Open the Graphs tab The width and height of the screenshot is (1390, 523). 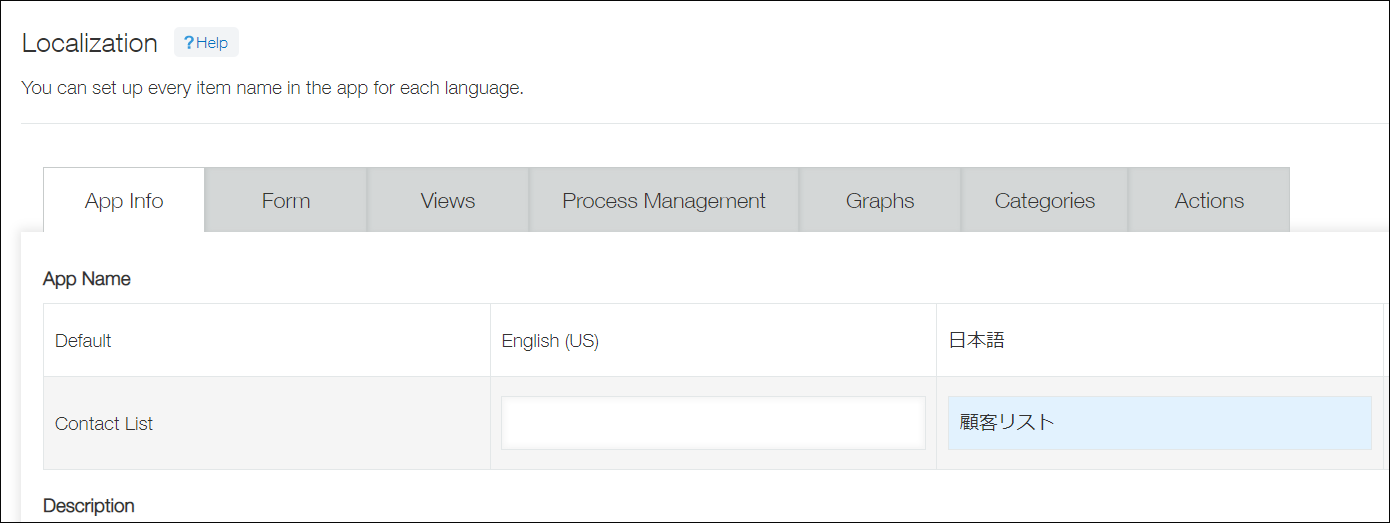pyautogui.click(x=880, y=201)
